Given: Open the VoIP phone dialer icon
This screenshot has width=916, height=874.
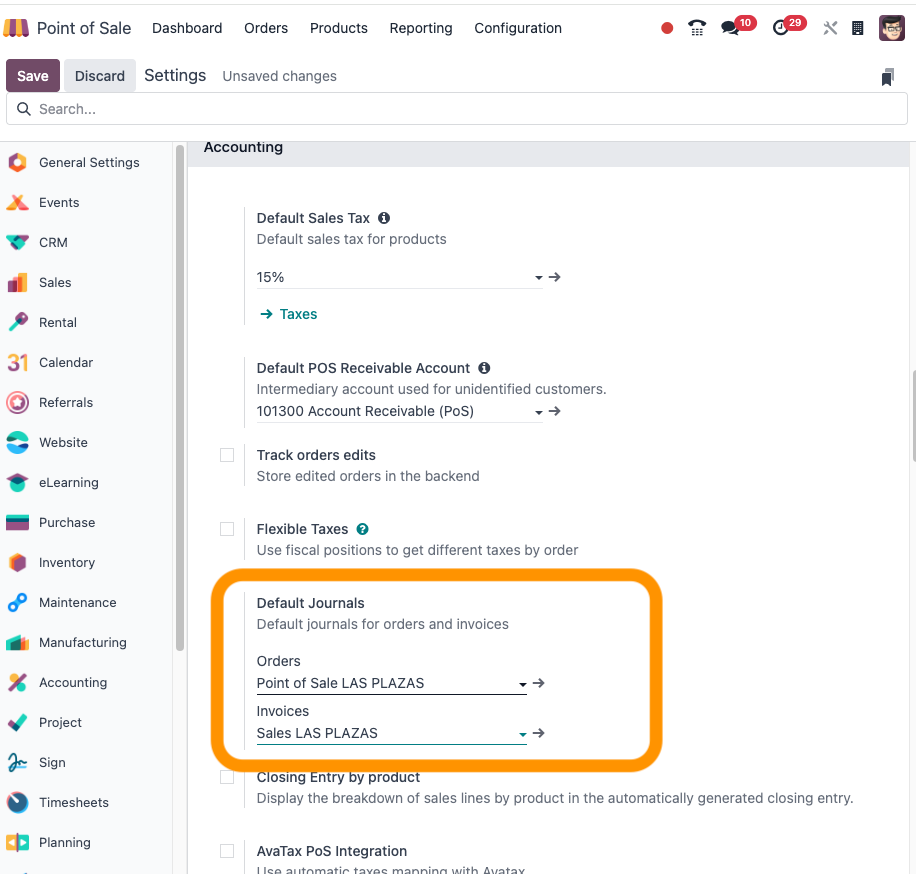Looking at the screenshot, I should (x=696, y=28).
